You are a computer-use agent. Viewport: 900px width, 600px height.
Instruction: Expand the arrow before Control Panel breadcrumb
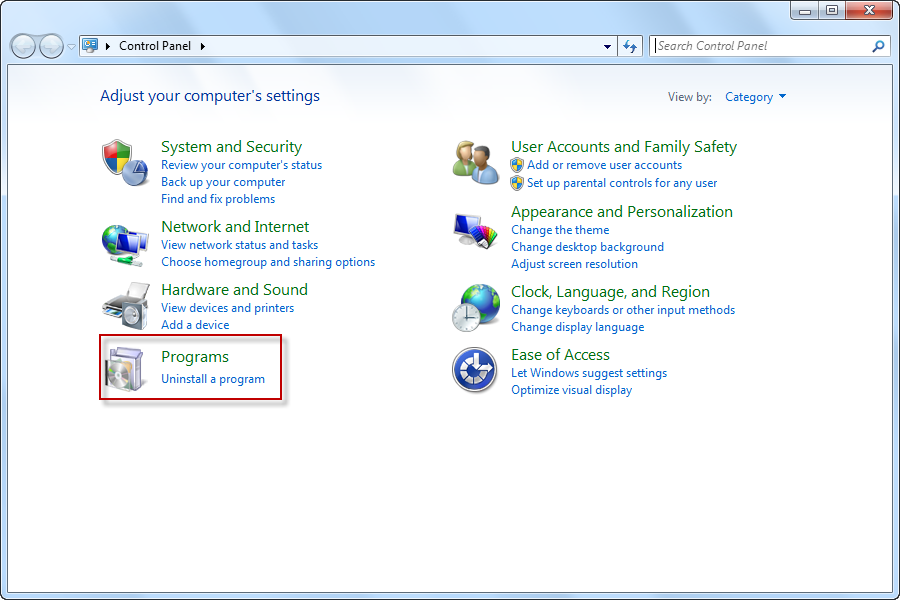point(107,47)
